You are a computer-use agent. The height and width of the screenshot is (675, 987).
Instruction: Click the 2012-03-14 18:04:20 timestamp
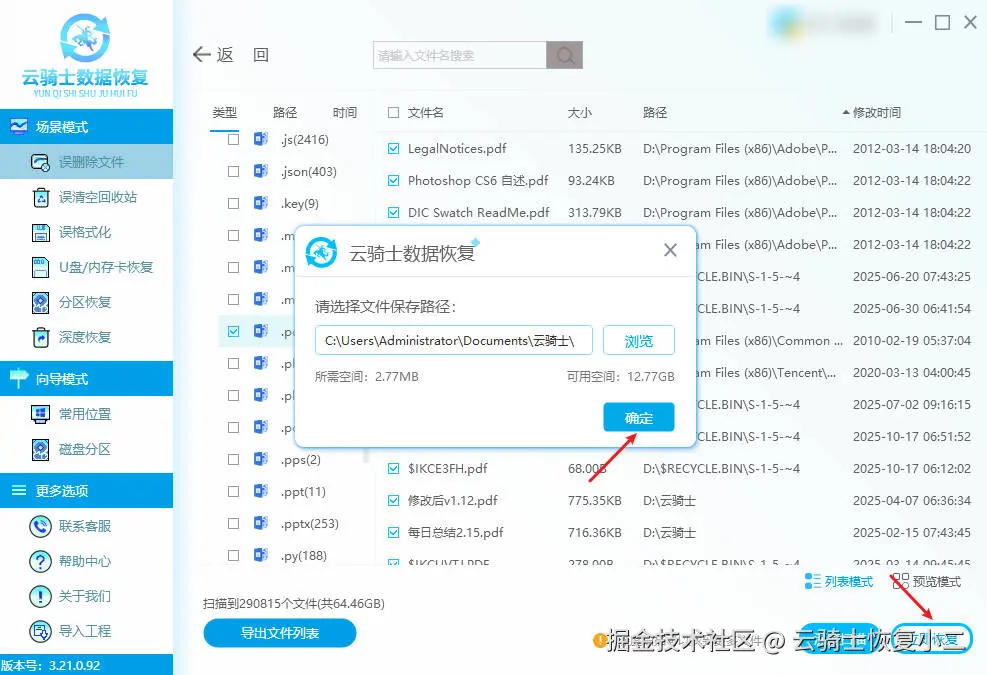coord(911,149)
